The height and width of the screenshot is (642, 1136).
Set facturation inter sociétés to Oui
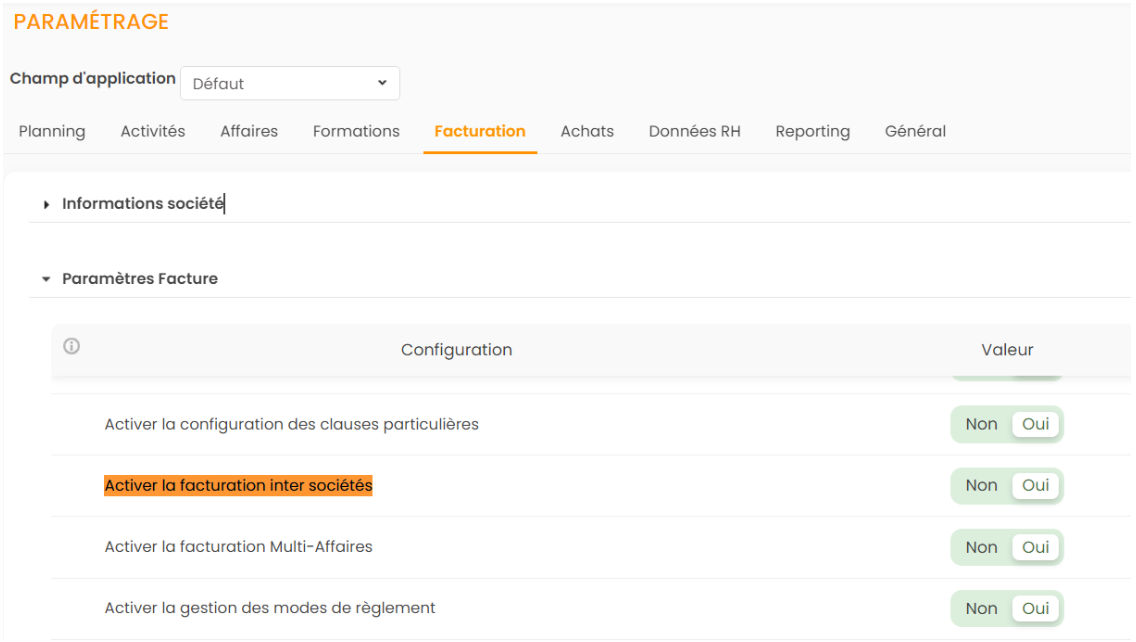(1035, 486)
